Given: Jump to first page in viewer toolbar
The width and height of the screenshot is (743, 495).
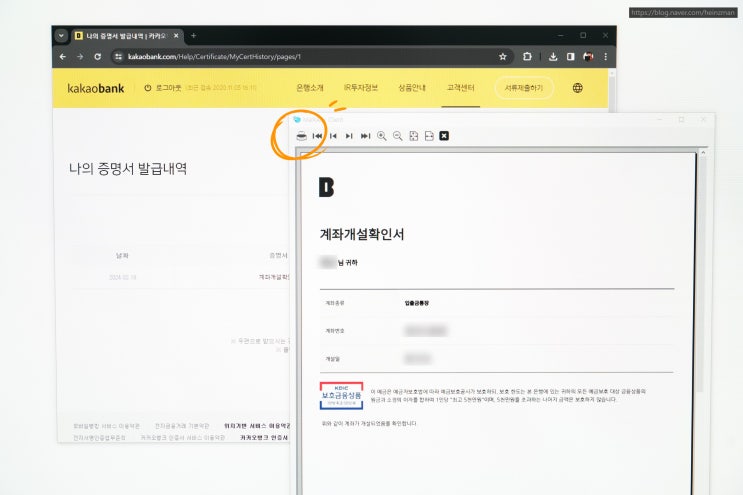Looking at the screenshot, I should pyautogui.click(x=317, y=136).
